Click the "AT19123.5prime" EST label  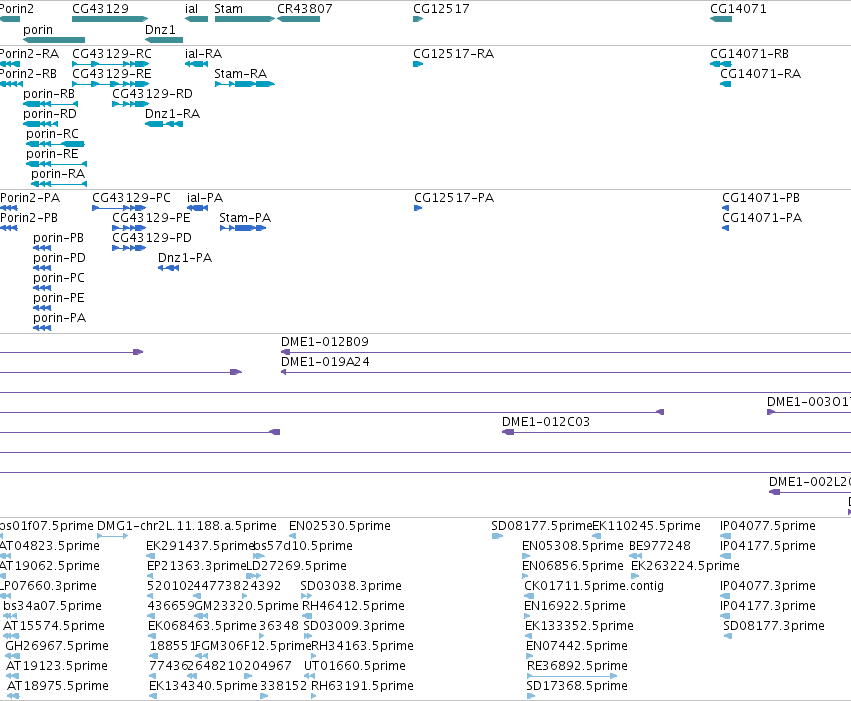[x=57, y=667]
